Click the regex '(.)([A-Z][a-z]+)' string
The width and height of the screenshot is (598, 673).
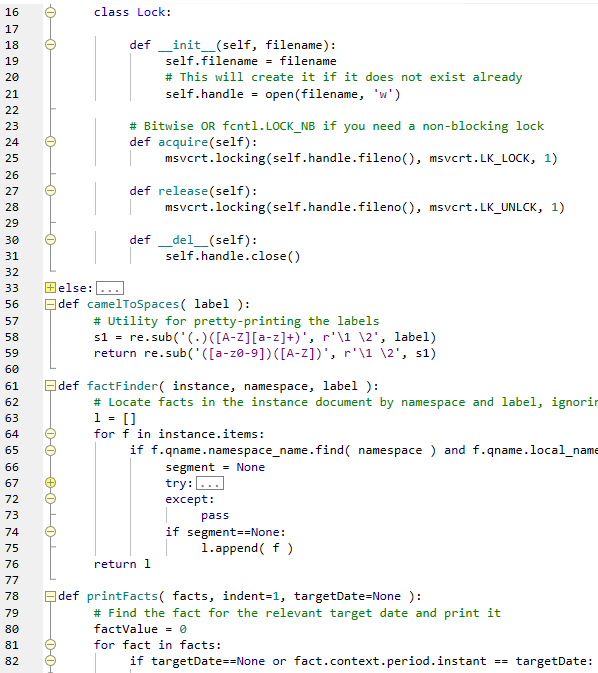pyautogui.click(x=244, y=337)
